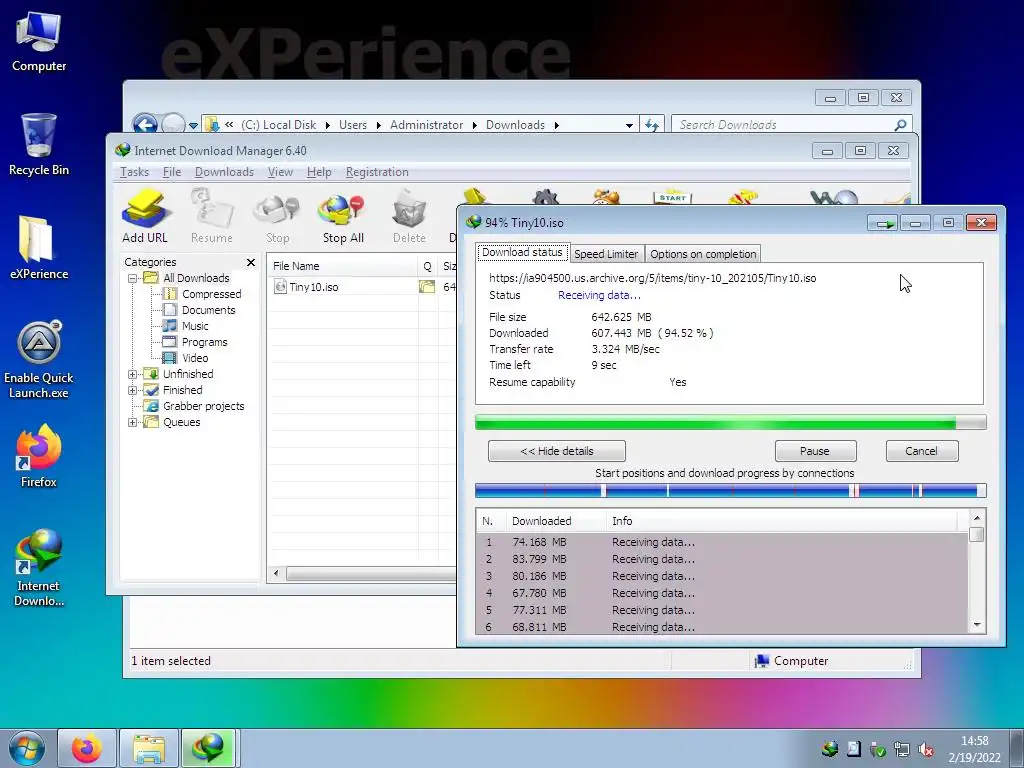Screen dimensions: 1024x768
Task: Click the Resume toolbar icon
Action: click(212, 217)
